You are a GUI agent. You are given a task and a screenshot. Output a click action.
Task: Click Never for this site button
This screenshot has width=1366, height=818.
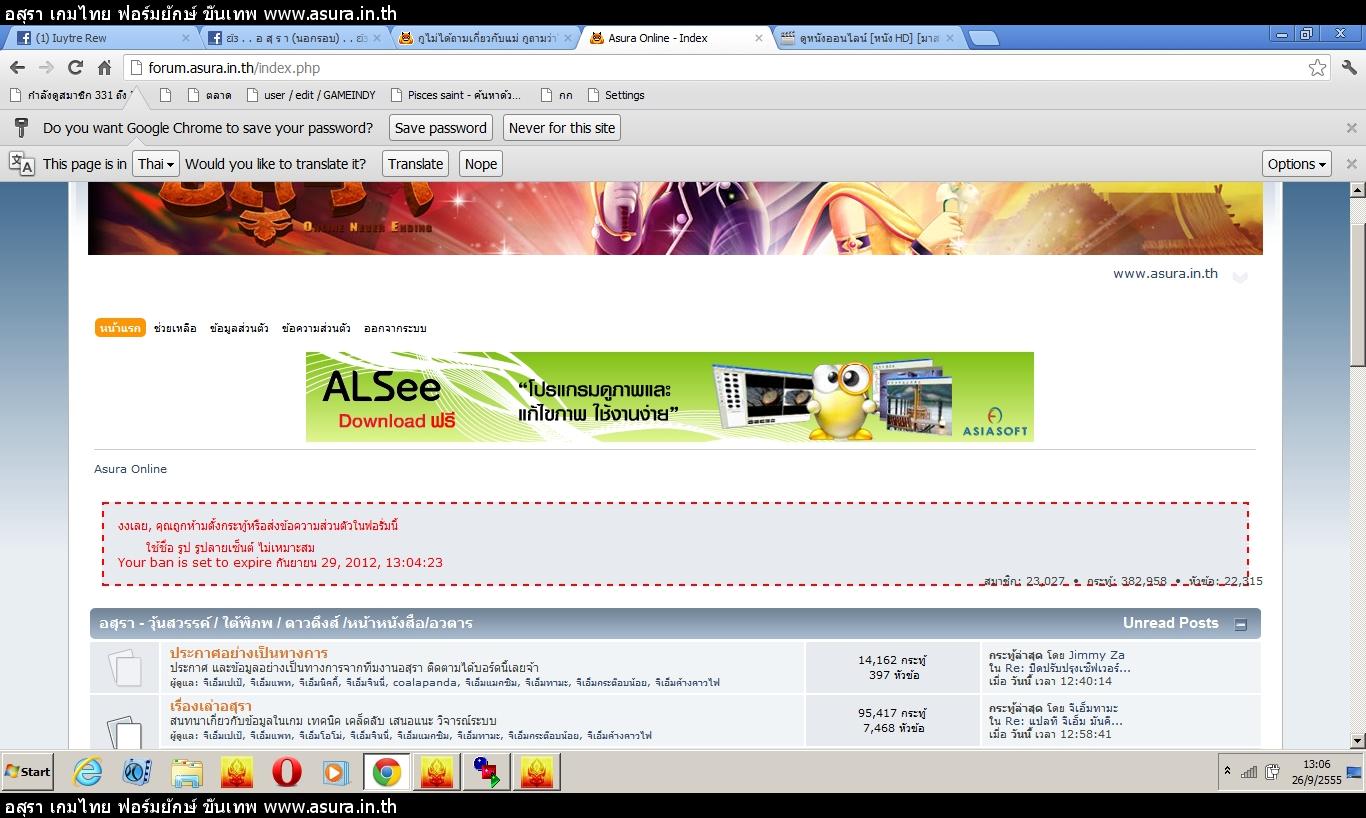click(562, 128)
